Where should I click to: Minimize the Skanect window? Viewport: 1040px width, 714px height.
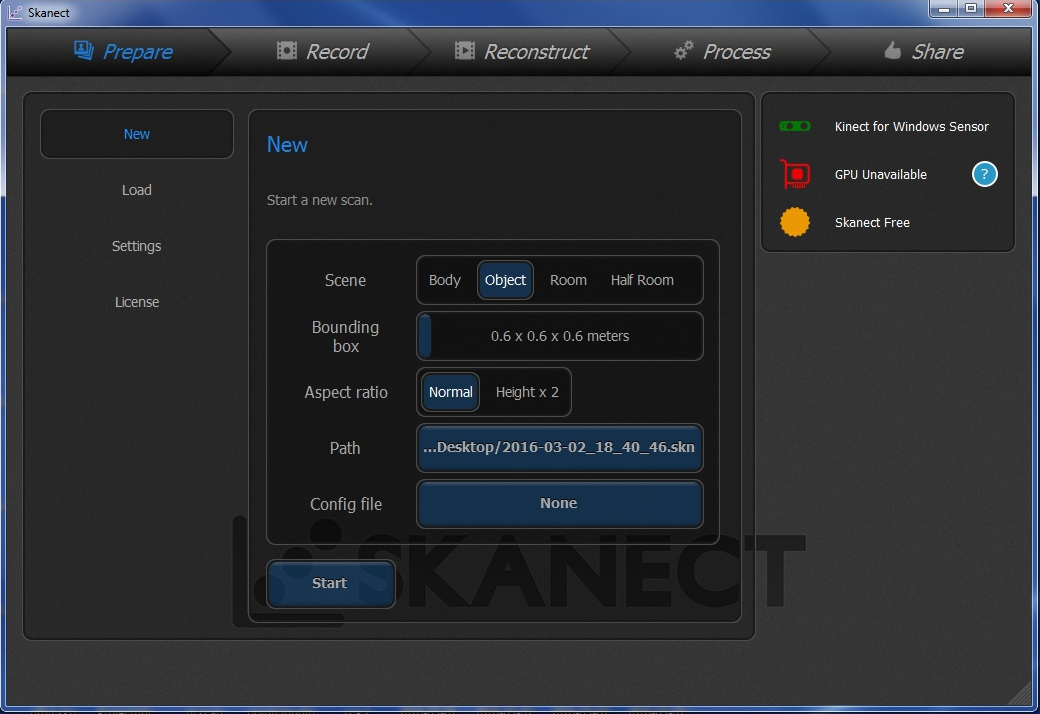pyautogui.click(x=943, y=9)
